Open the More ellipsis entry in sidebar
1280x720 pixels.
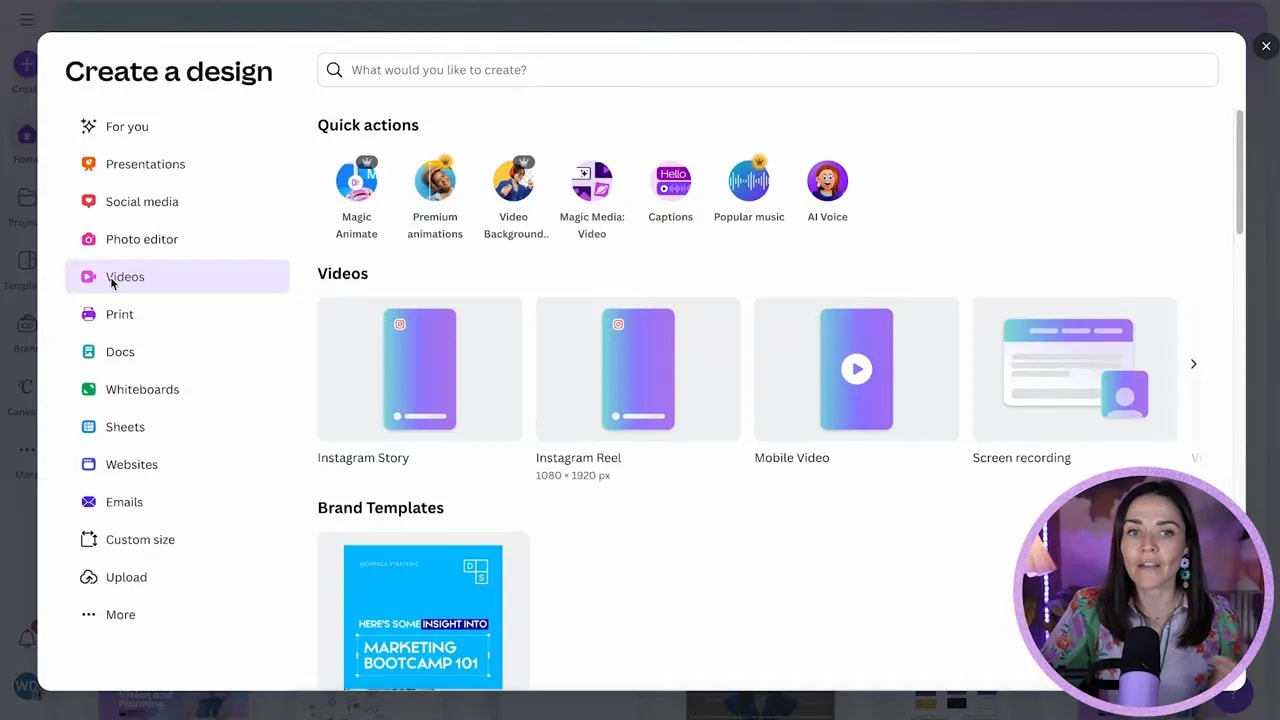point(120,614)
